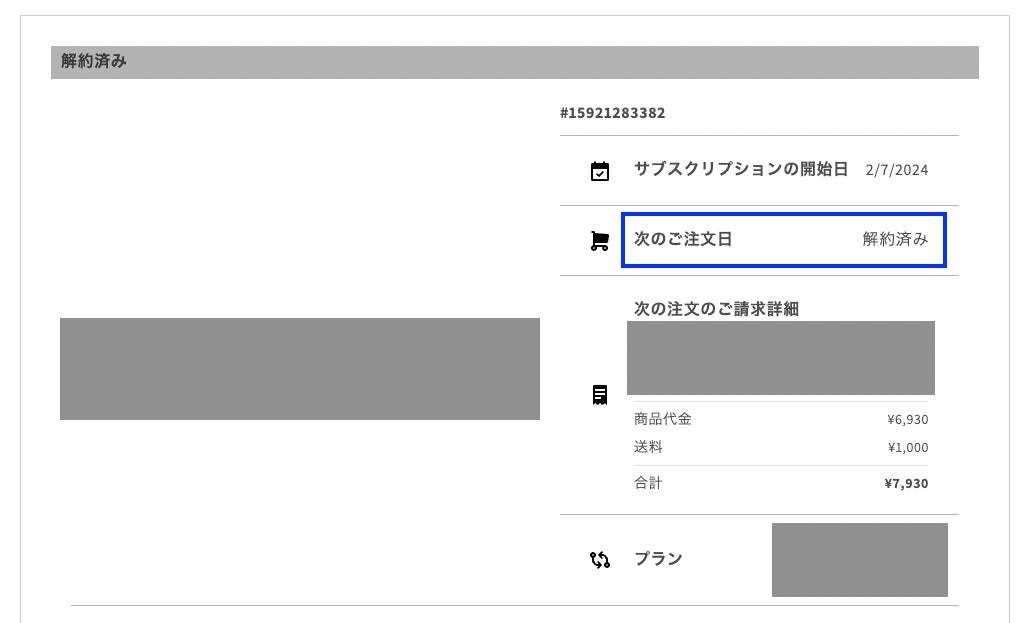1028x623 pixels.
Task: Click the 解約済み status next to next order date
Action: click(x=895, y=239)
